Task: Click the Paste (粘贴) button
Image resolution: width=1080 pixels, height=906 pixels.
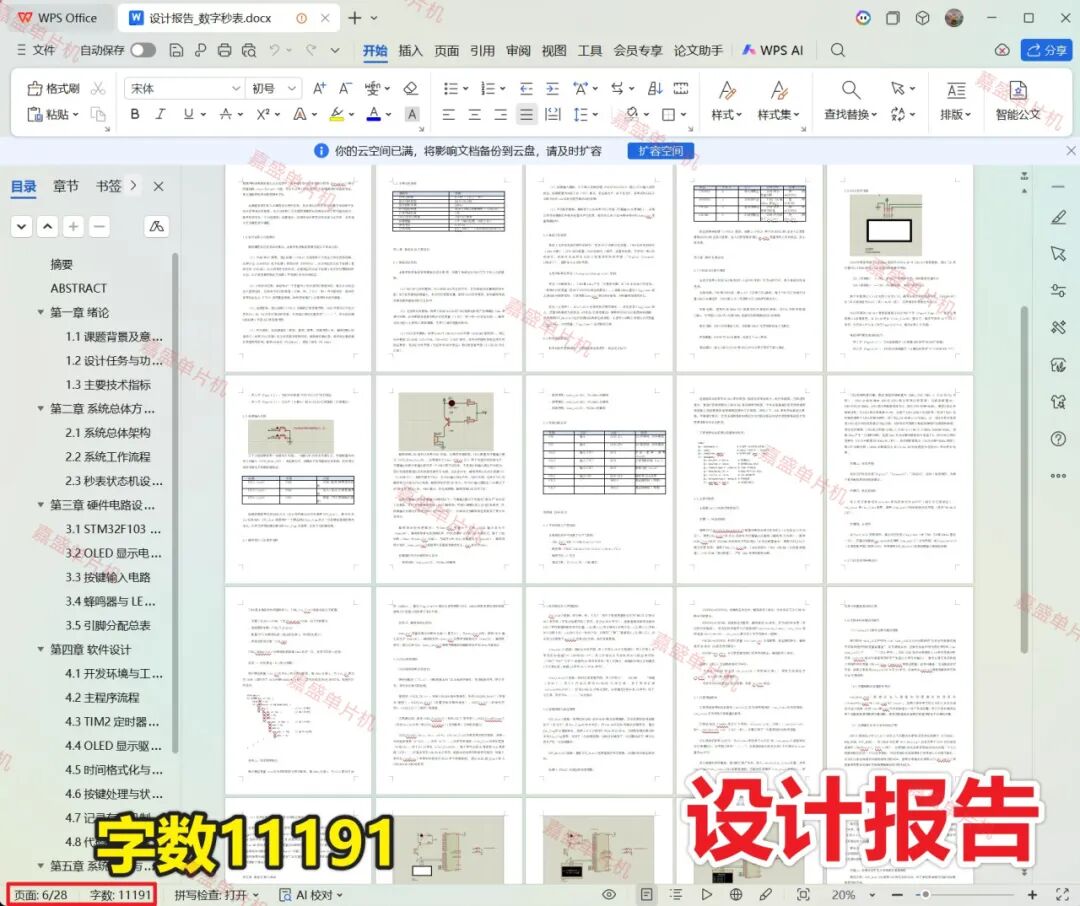Action: coord(52,114)
